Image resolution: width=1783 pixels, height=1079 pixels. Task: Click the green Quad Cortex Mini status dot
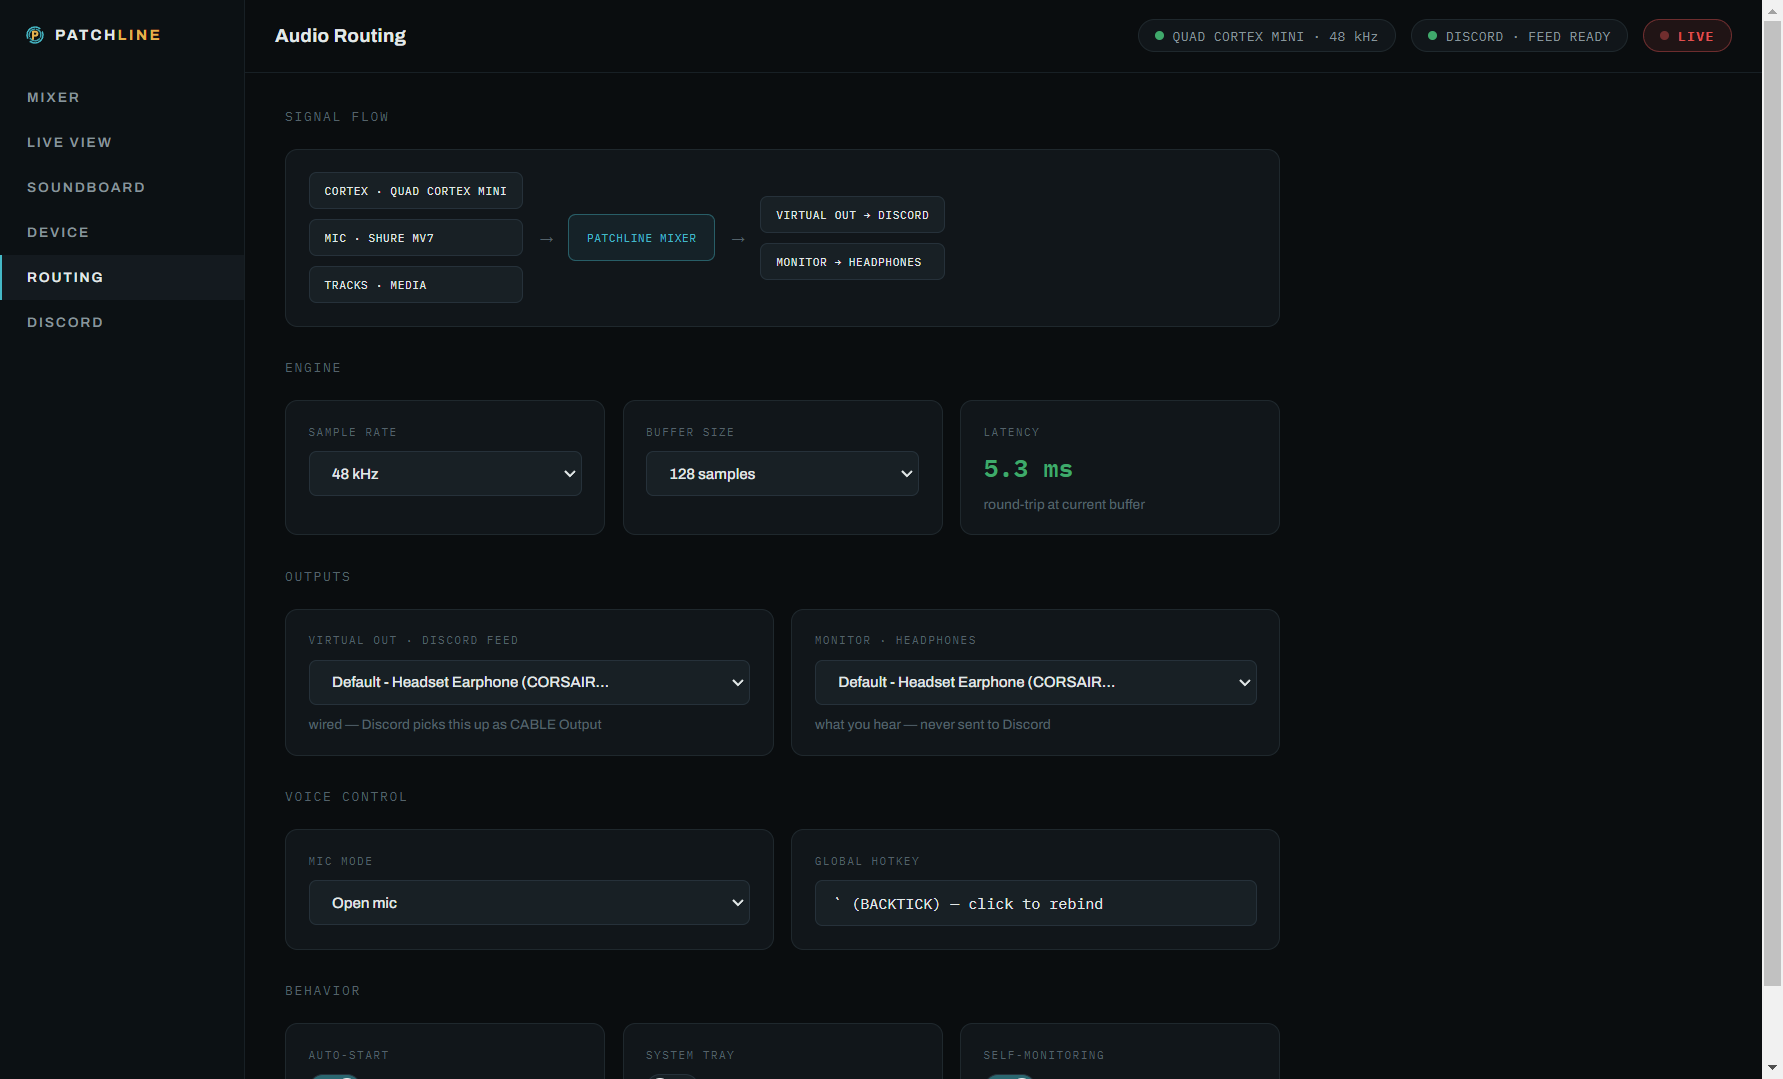click(1159, 36)
